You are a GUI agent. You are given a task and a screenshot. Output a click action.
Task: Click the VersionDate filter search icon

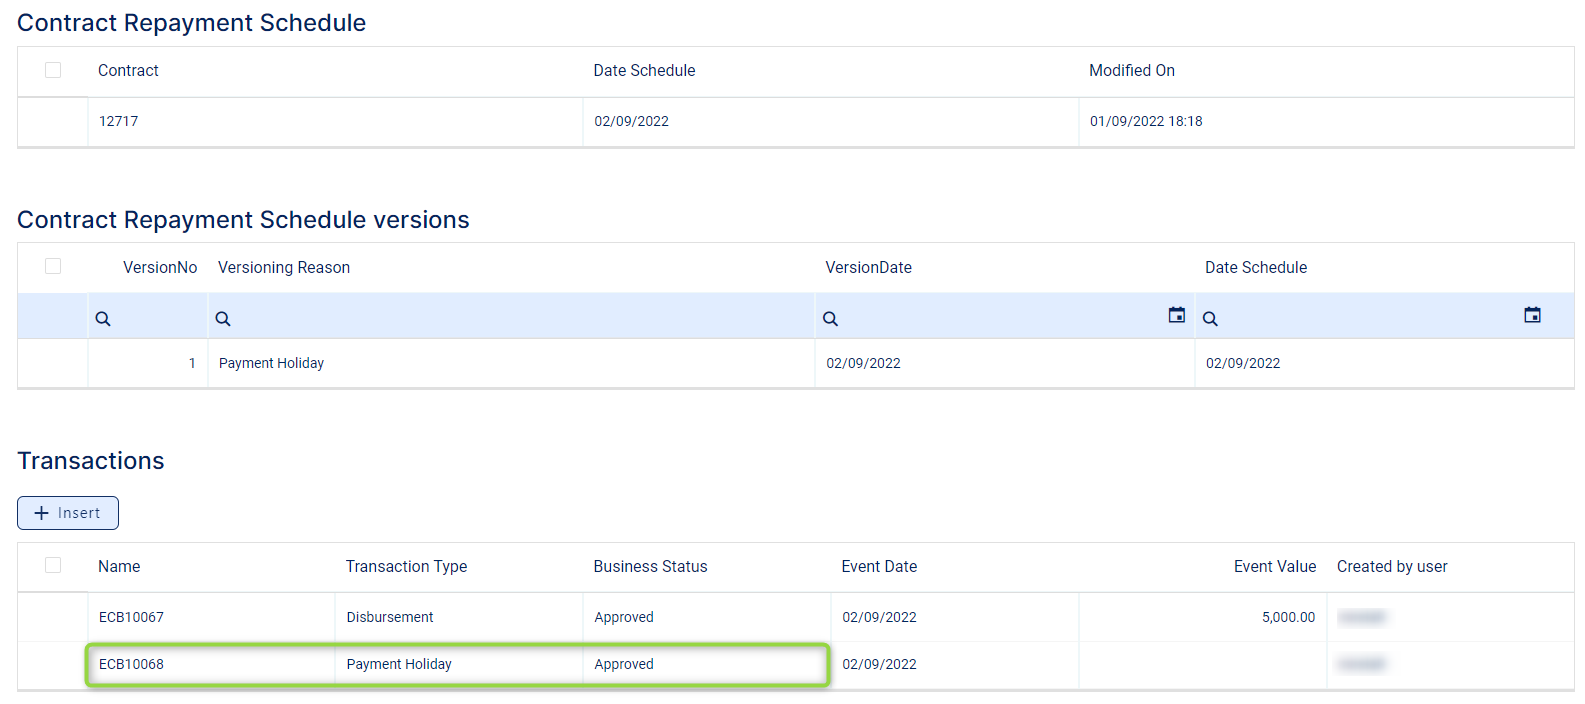(830, 319)
